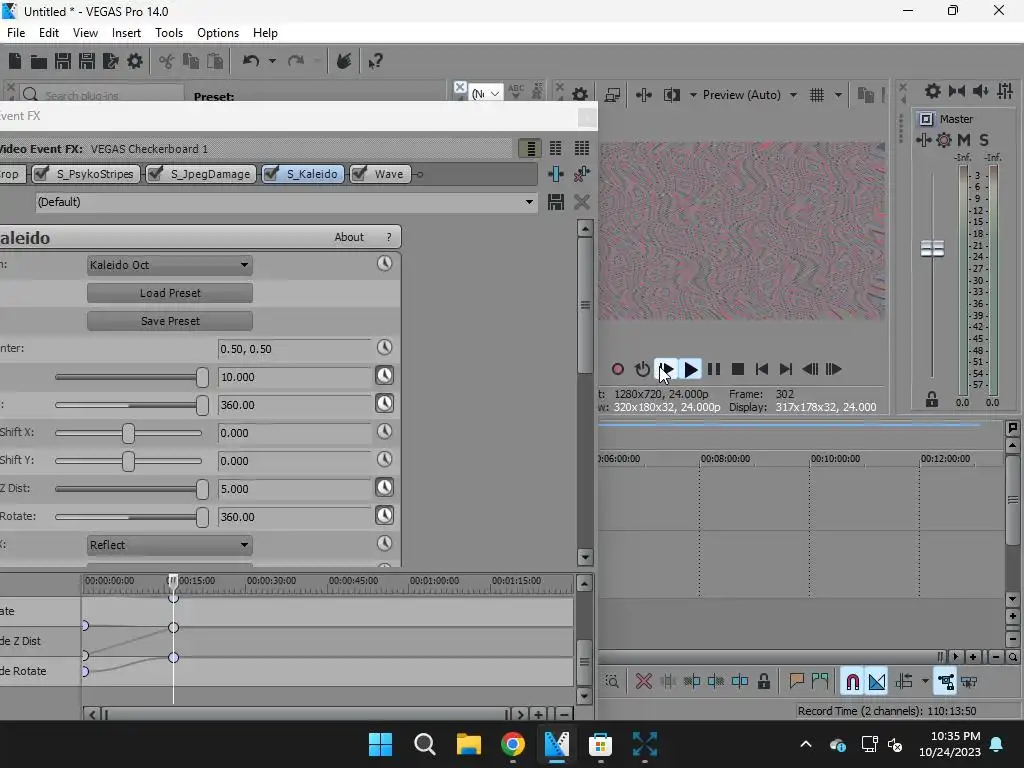This screenshot has height=768, width=1024.
Task: Open Split Screen View dropdown arrow
Action: [x=693, y=95]
